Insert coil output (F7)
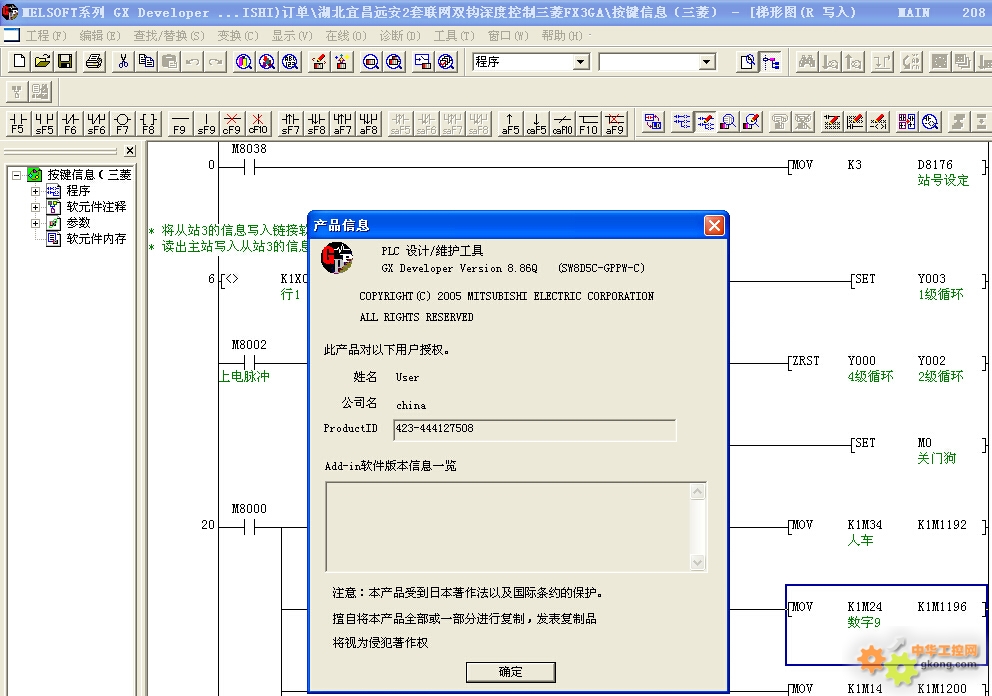 point(122,123)
